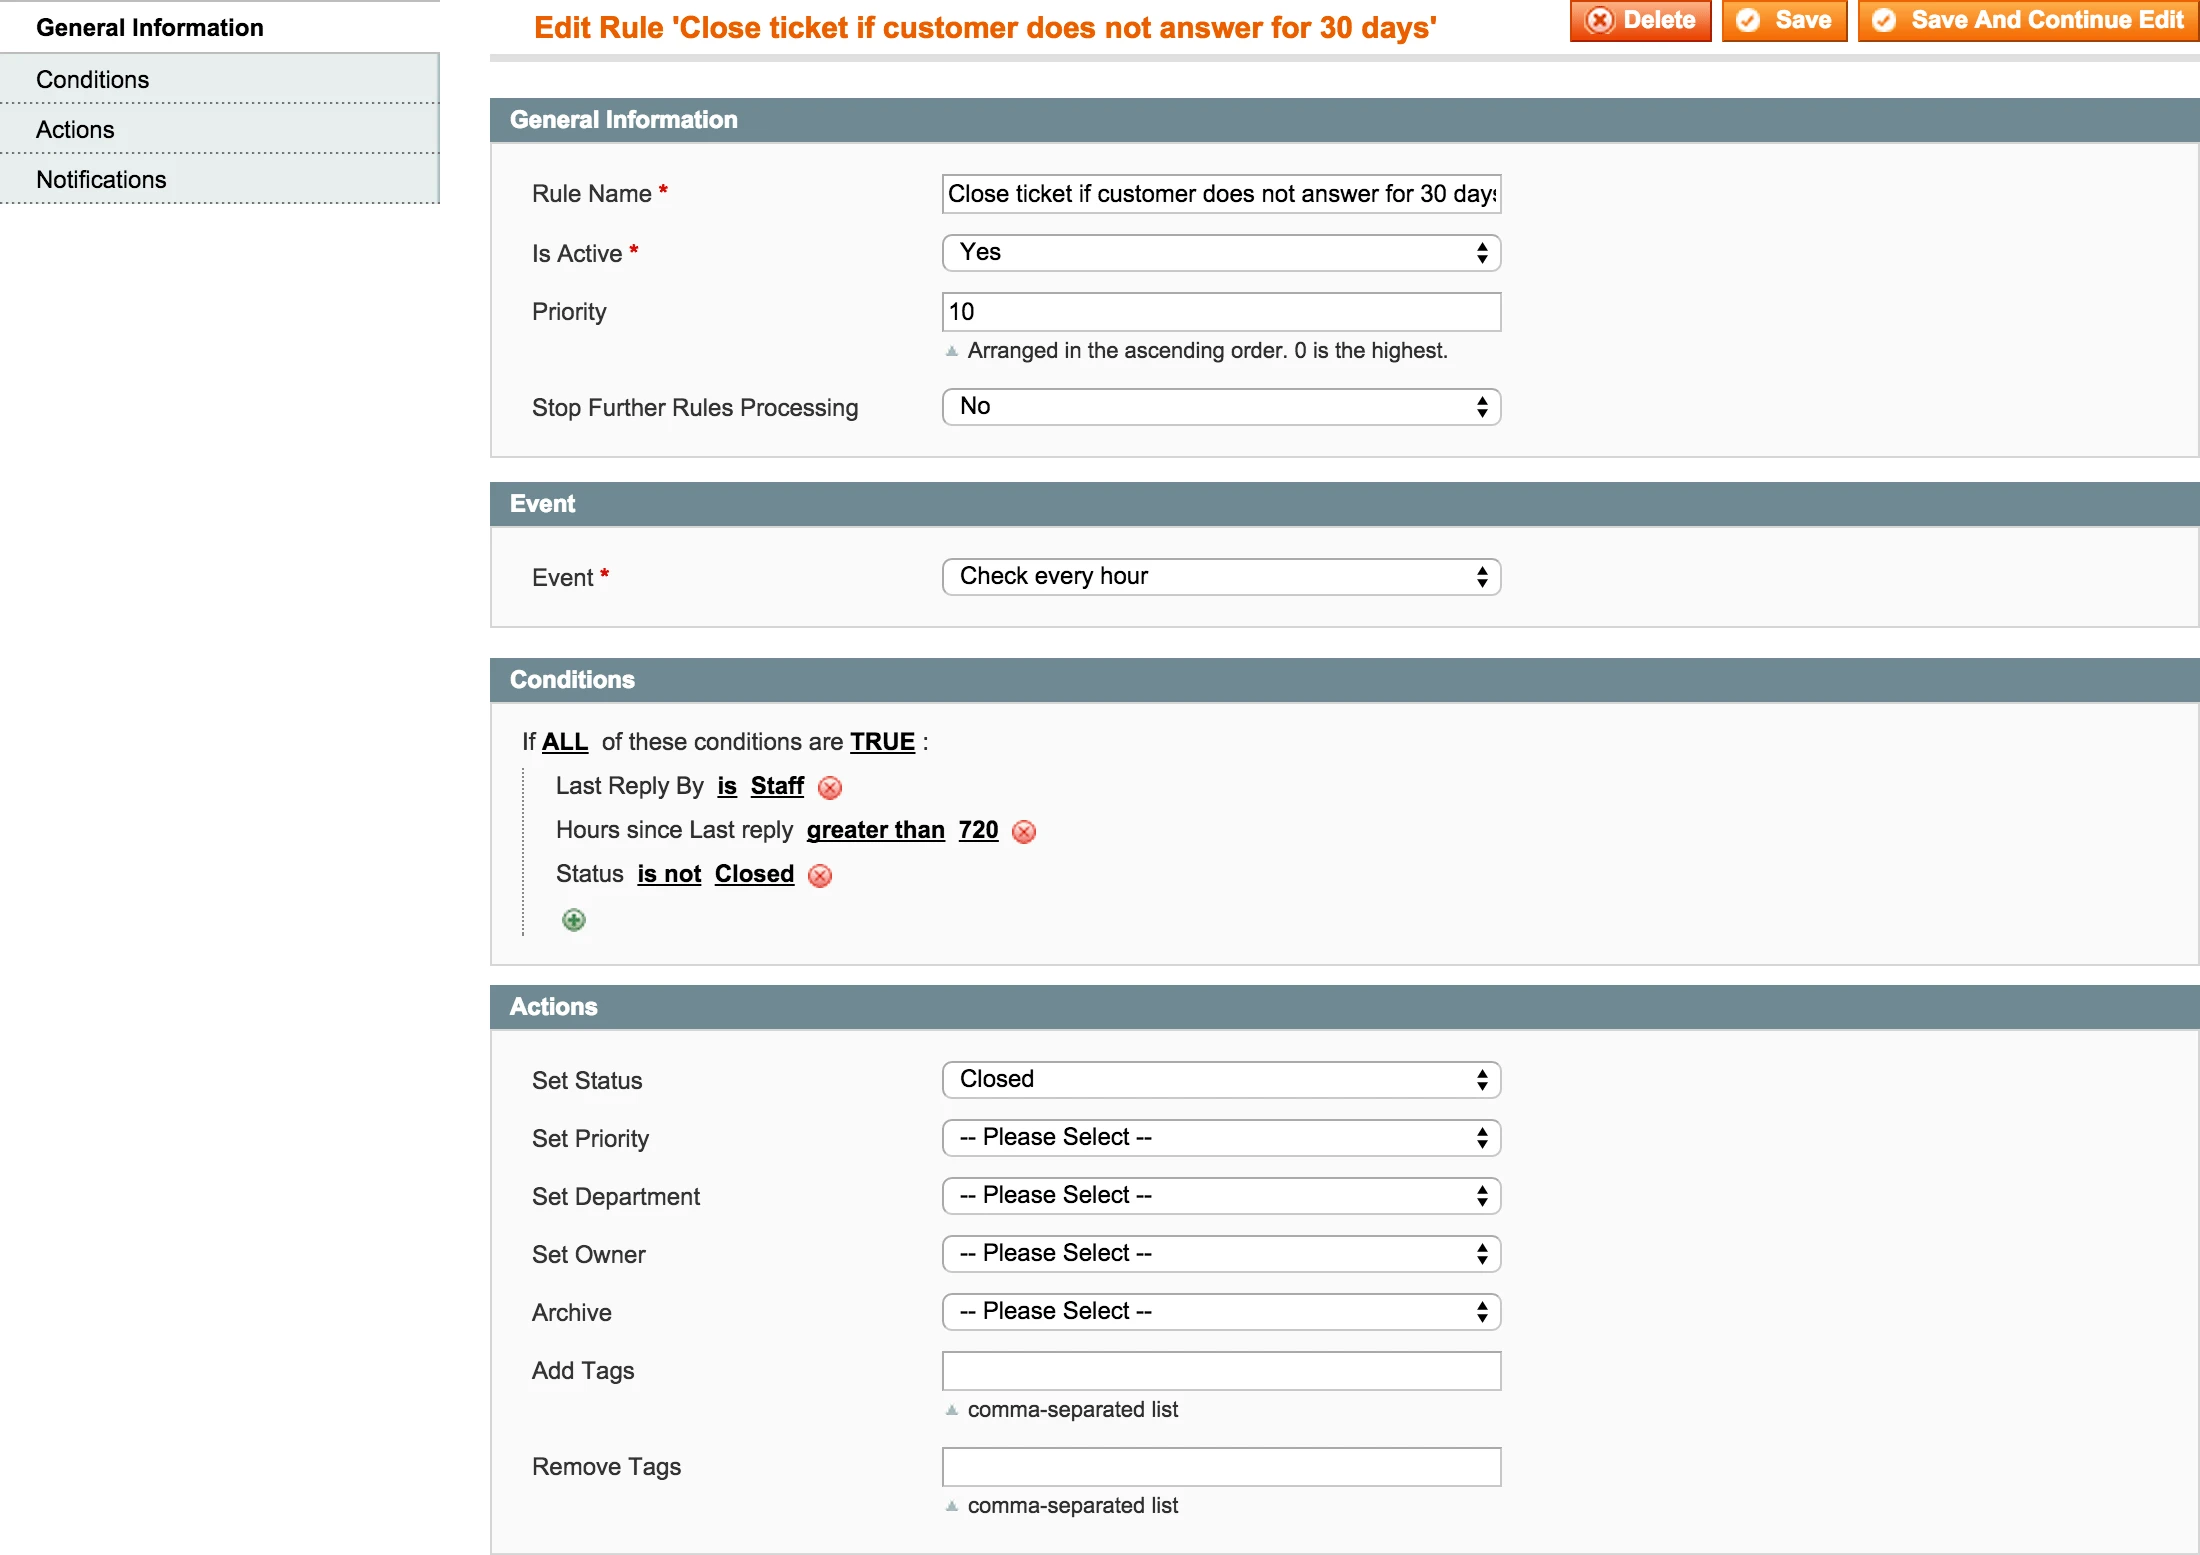Viewport: 2200px width, 1555px height.
Task: Click the ascending-order note icon under Priority
Action: click(952, 350)
